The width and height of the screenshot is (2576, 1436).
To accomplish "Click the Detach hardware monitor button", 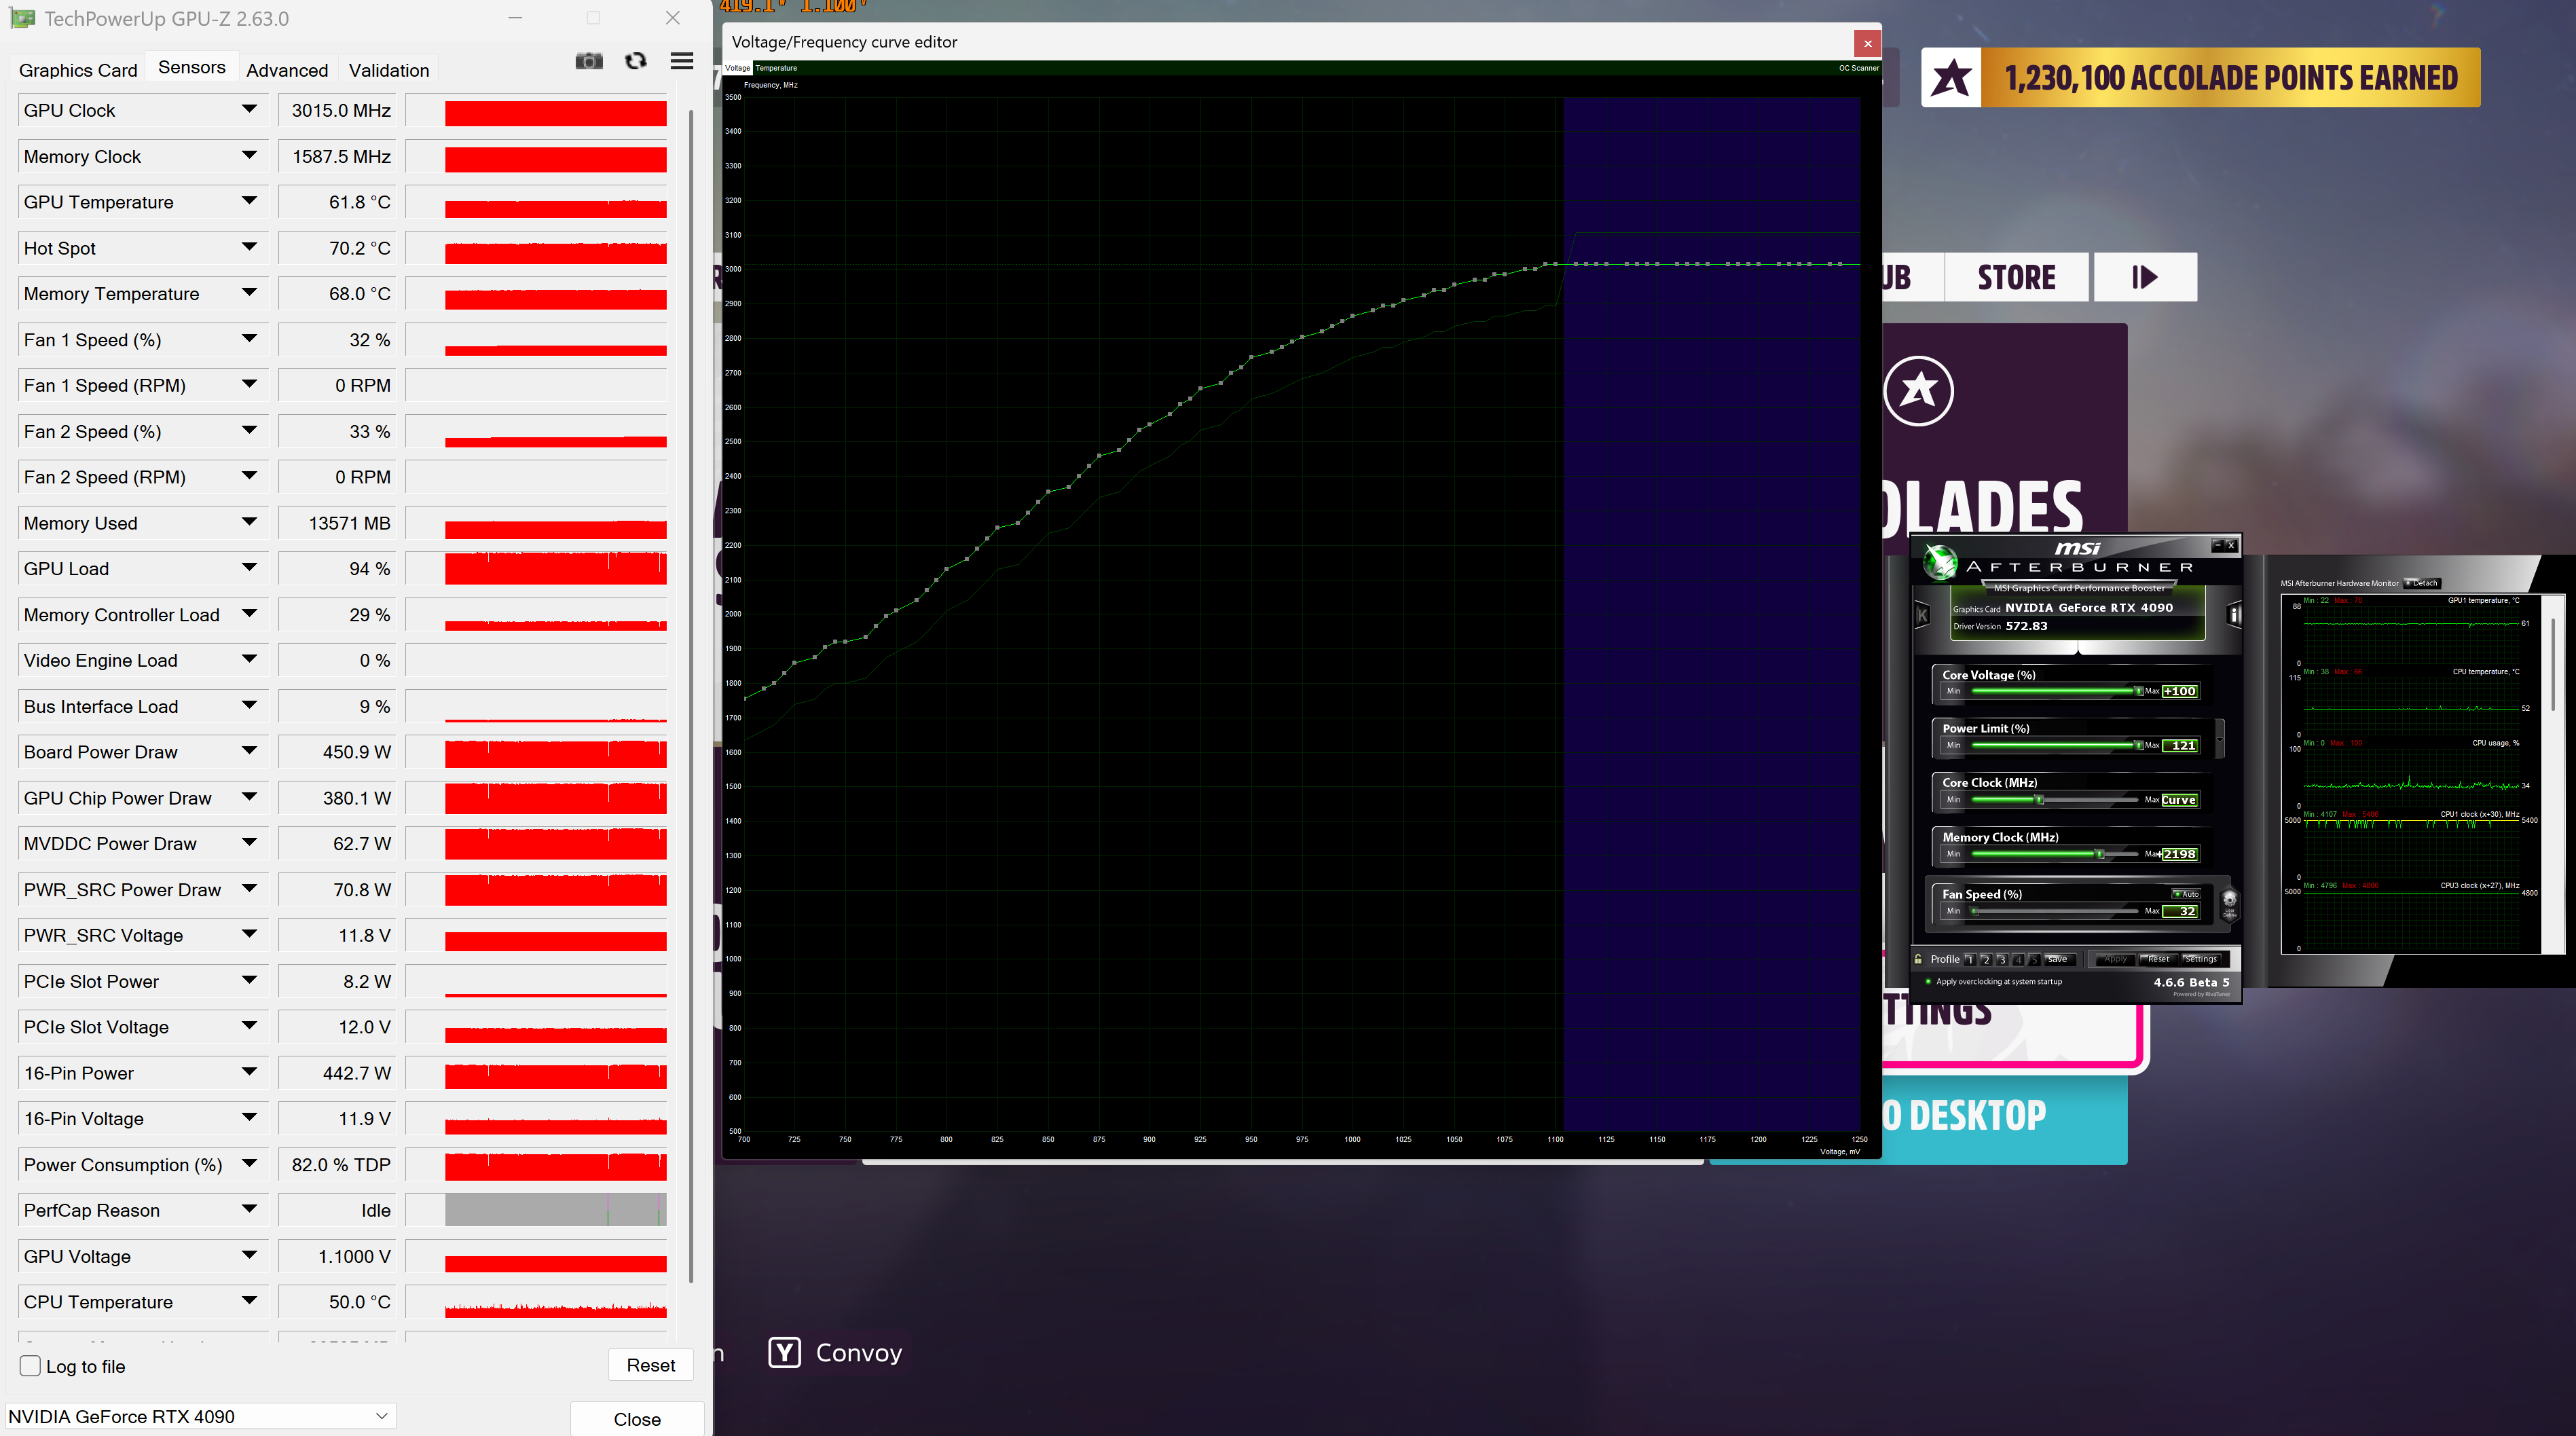I will click(x=2422, y=583).
